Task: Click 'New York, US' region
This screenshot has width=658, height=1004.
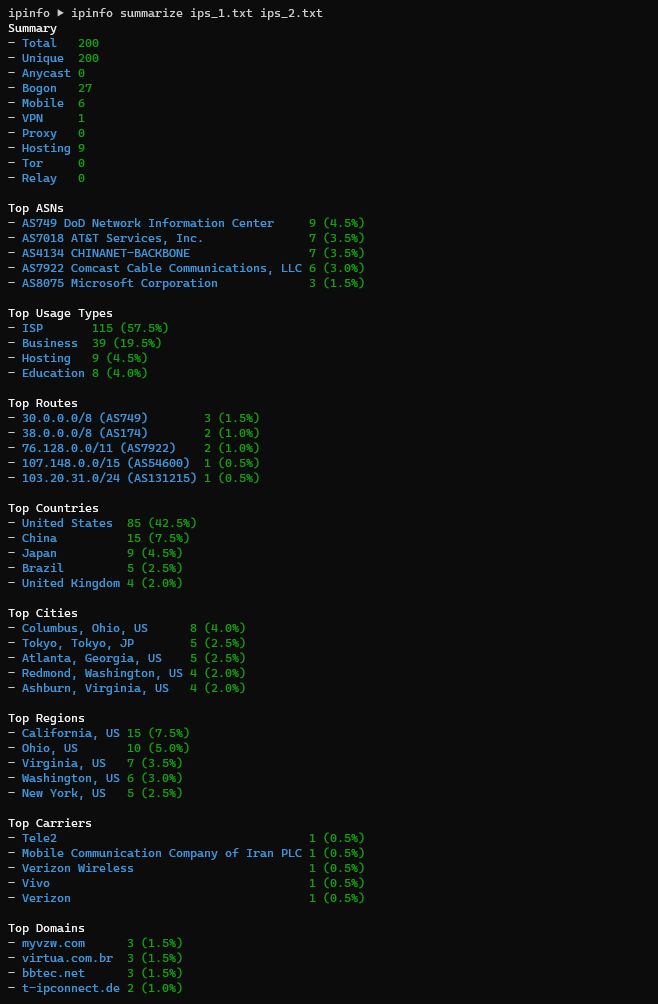Action: click(x=64, y=793)
